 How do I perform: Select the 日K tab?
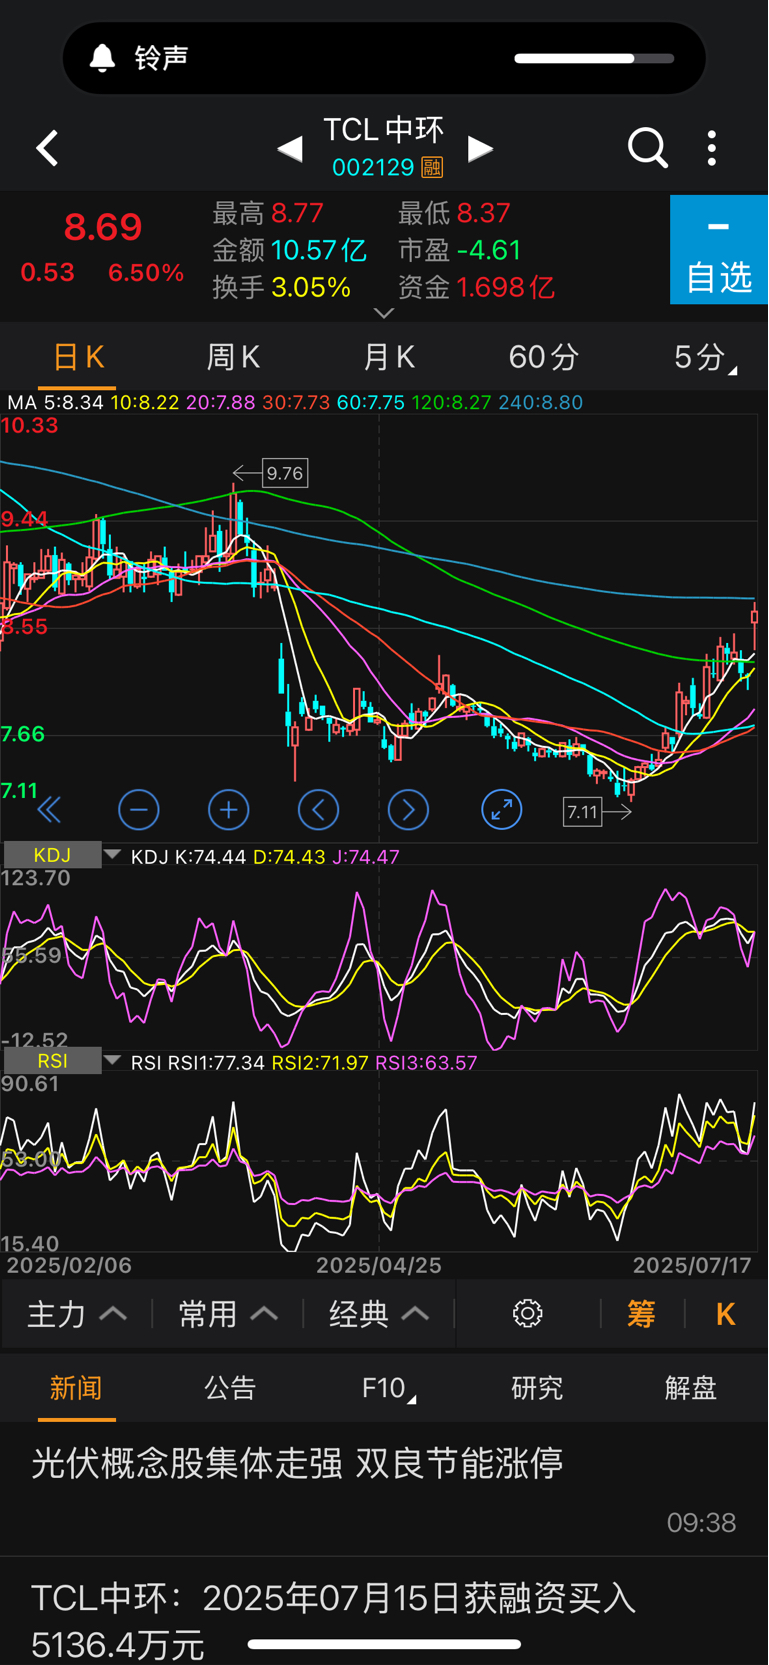(x=77, y=357)
